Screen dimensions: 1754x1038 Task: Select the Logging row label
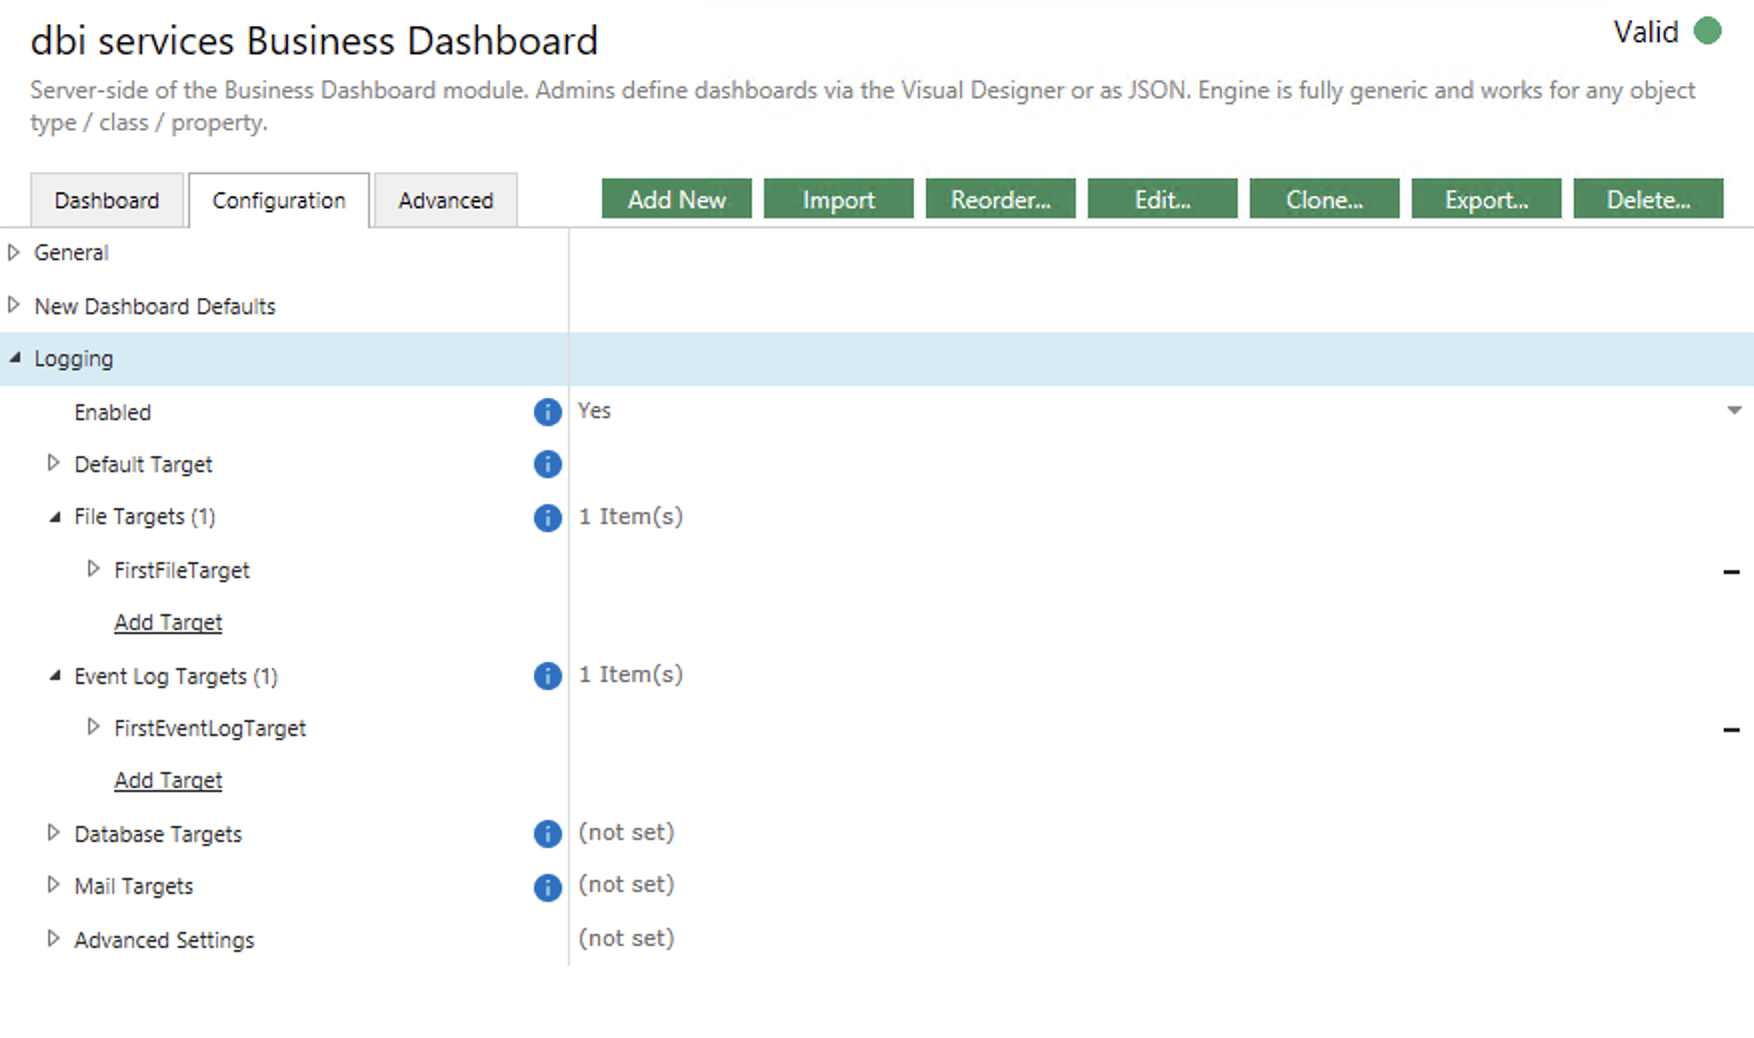pos(74,359)
